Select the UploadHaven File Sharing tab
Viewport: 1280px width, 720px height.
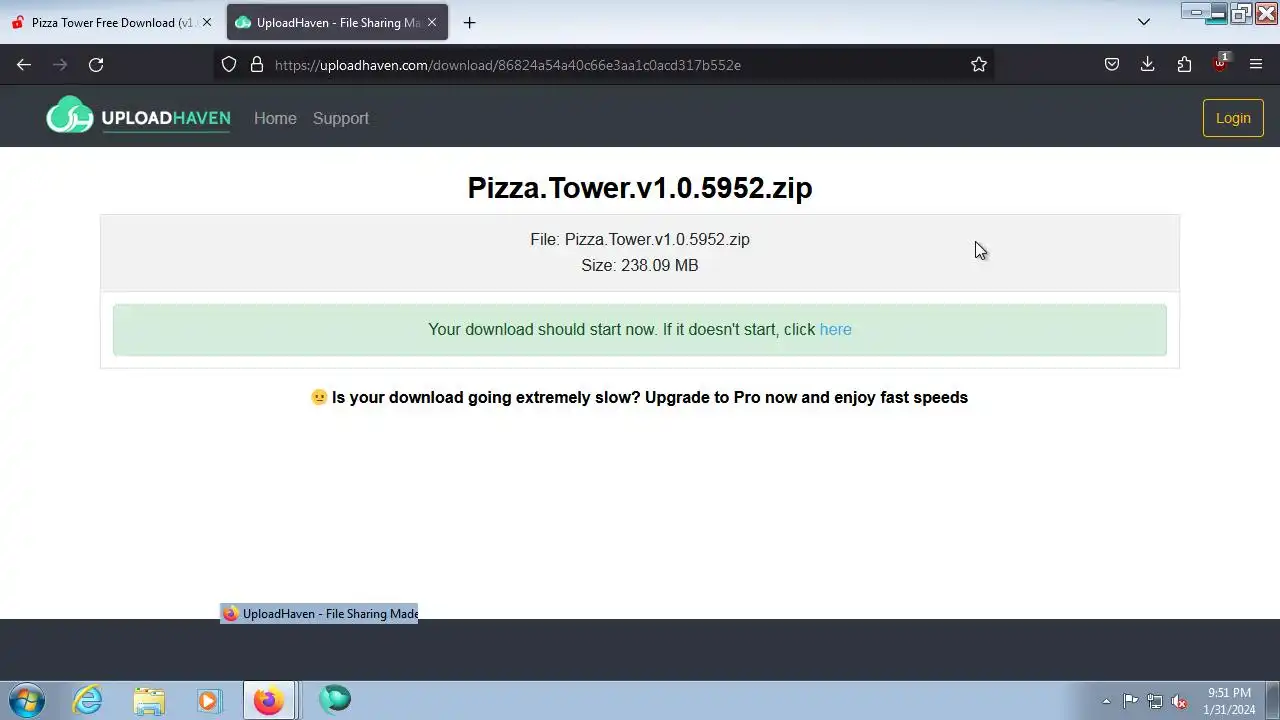click(x=337, y=22)
